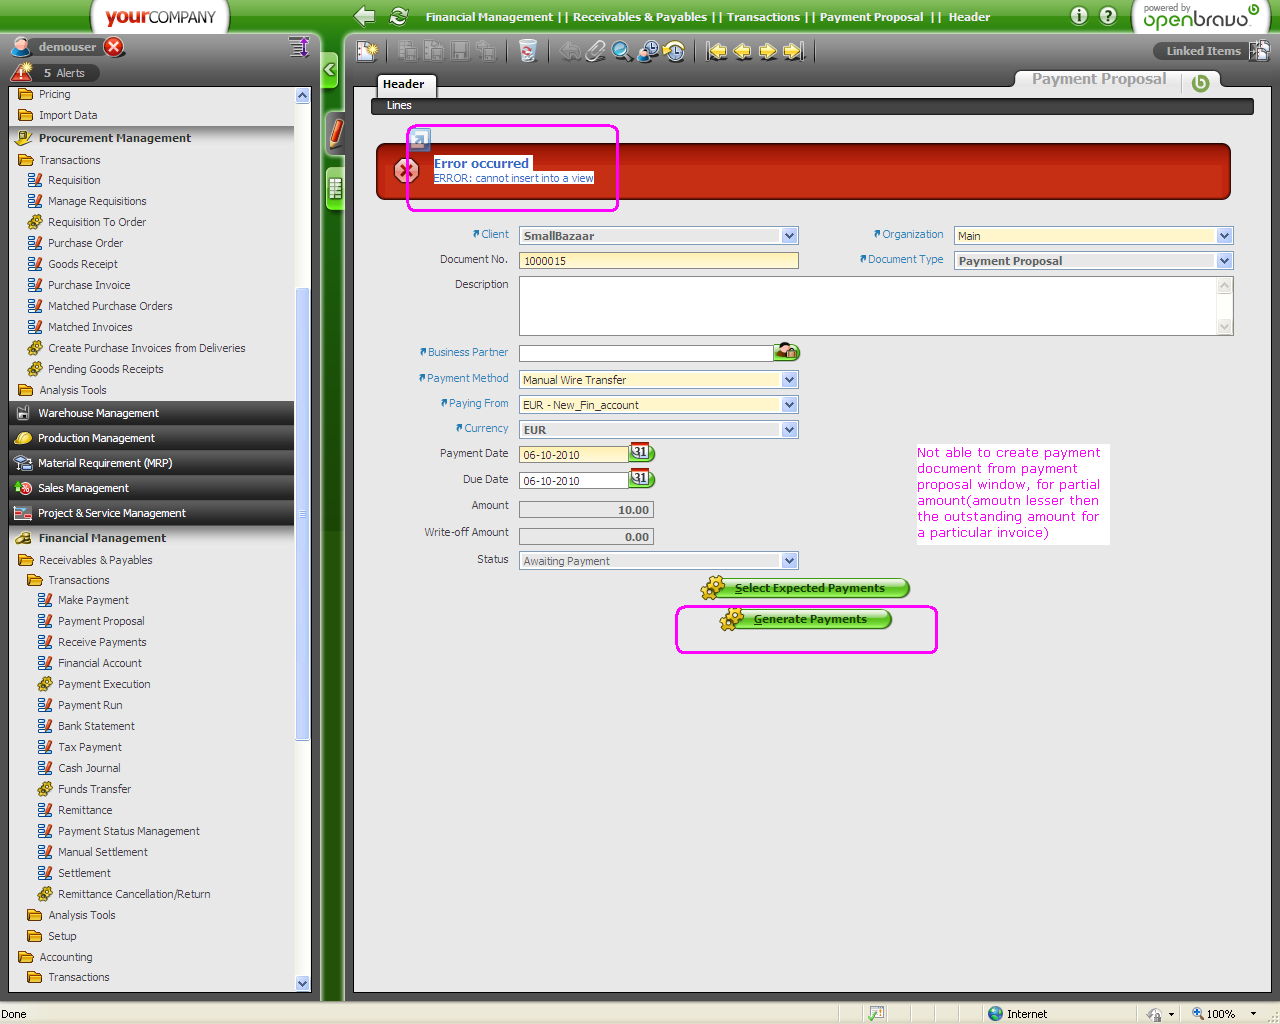The height and width of the screenshot is (1024, 1280).
Task: Open Purchase Invoice menu item
Action: pos(89,285)
